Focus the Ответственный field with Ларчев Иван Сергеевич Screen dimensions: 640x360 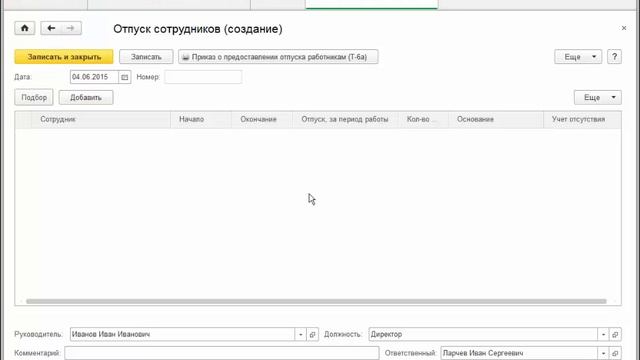click(519, 353)
